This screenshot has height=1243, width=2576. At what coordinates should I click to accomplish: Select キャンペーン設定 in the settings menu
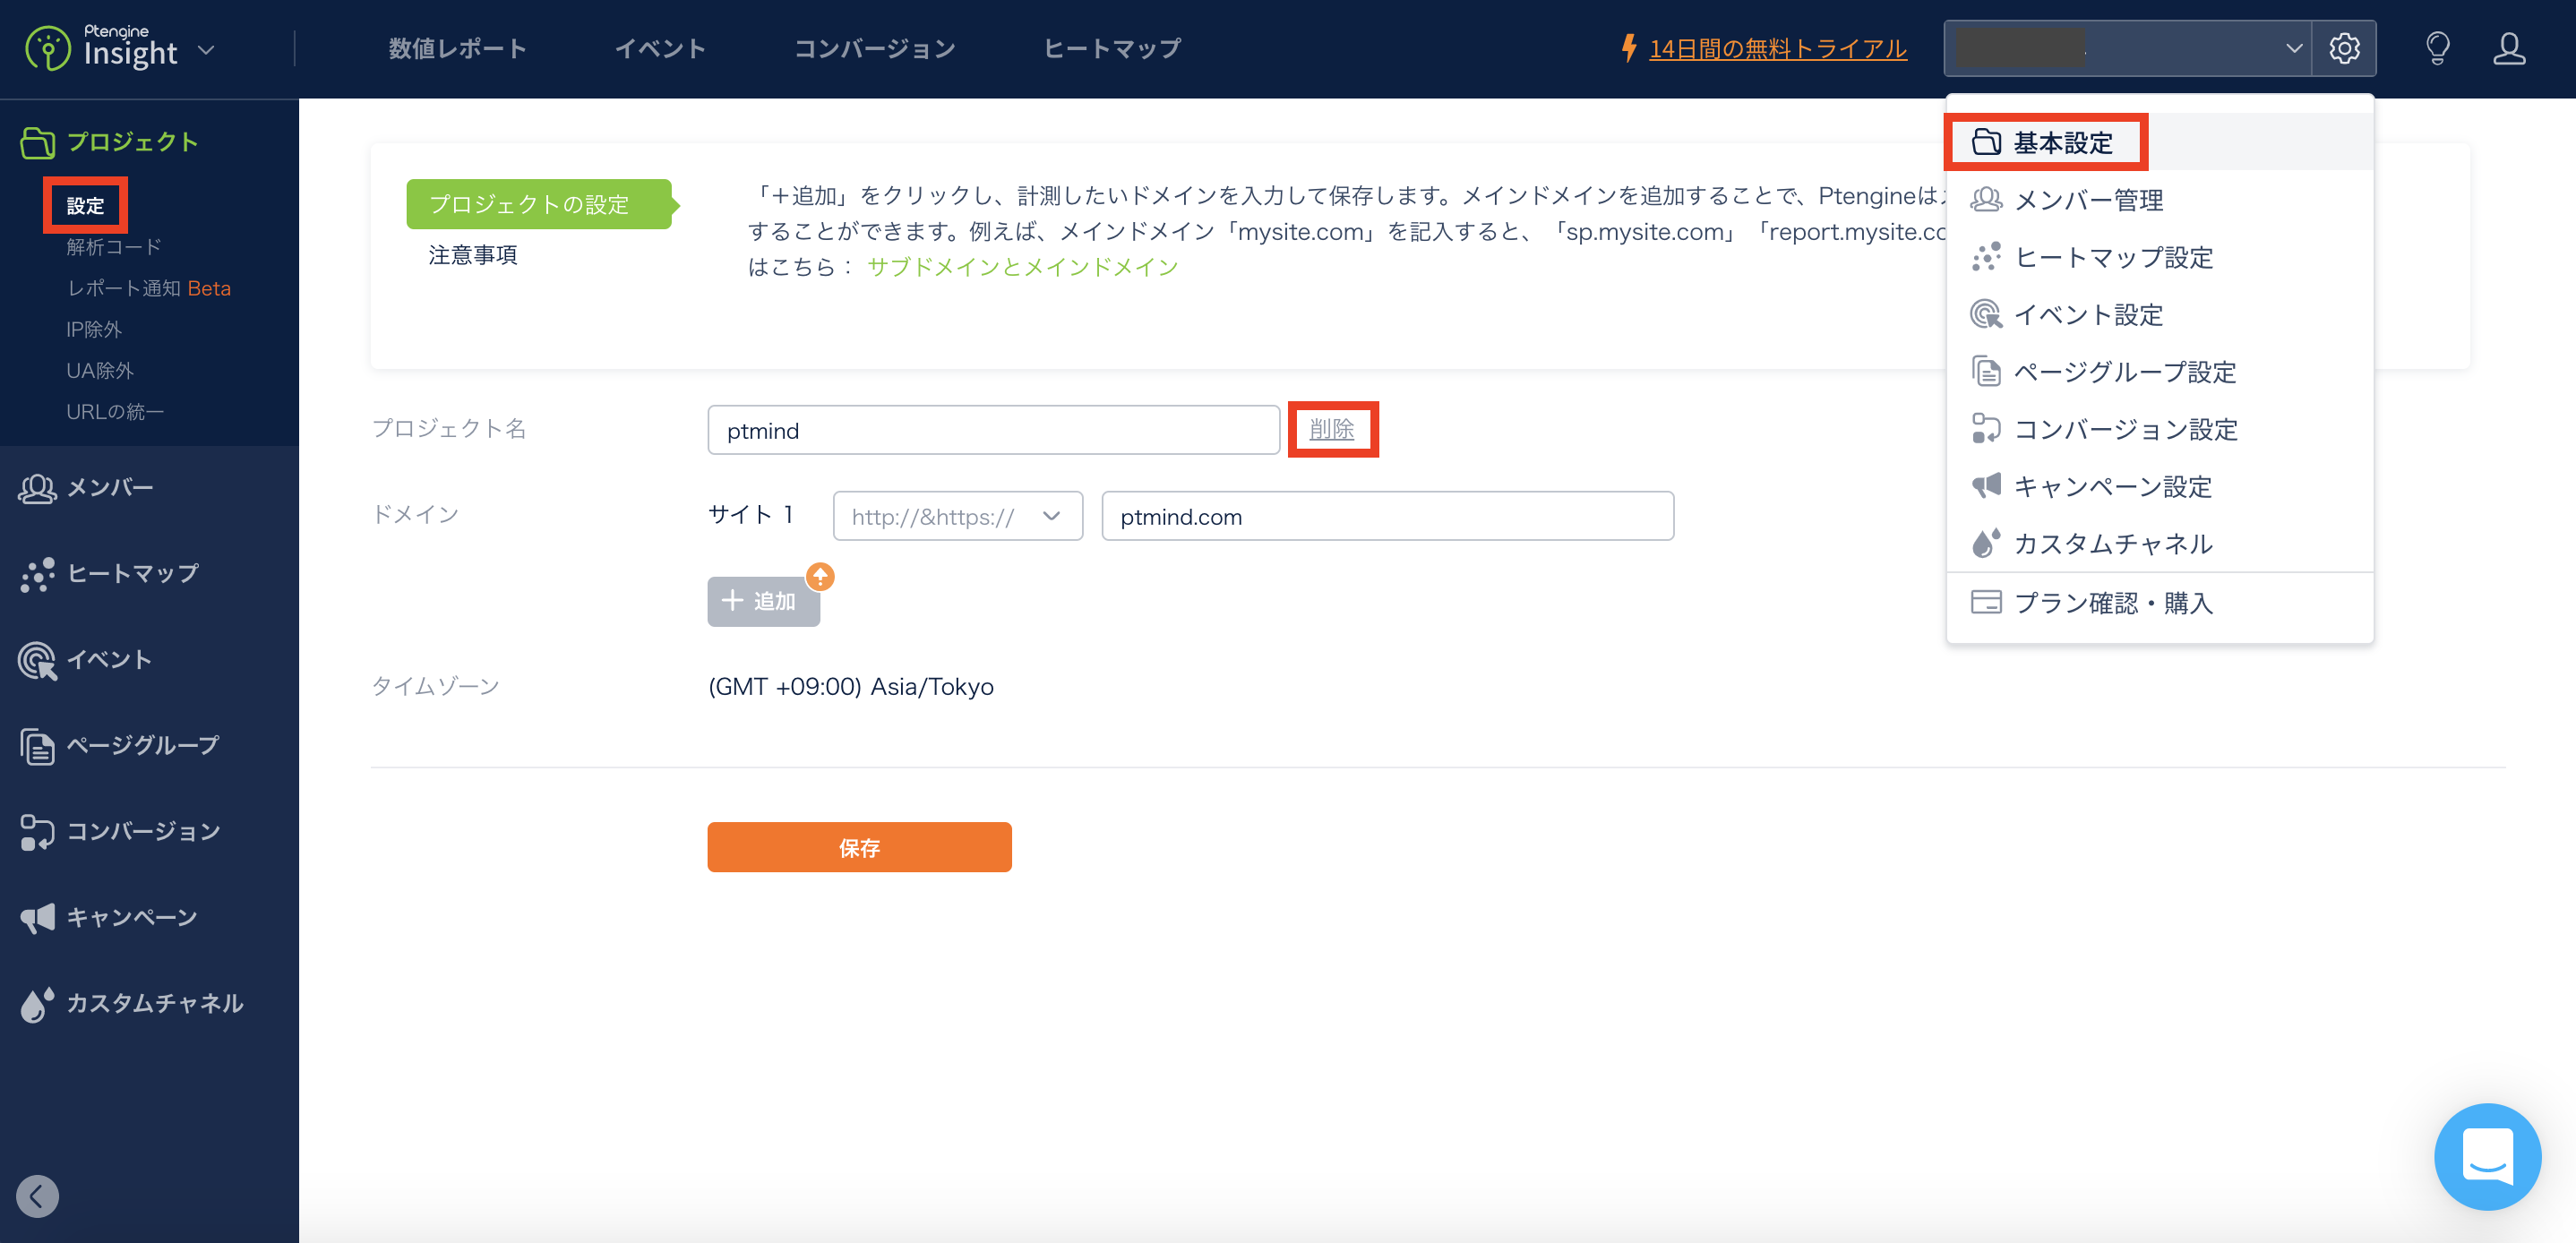(x=2159, y=486)
